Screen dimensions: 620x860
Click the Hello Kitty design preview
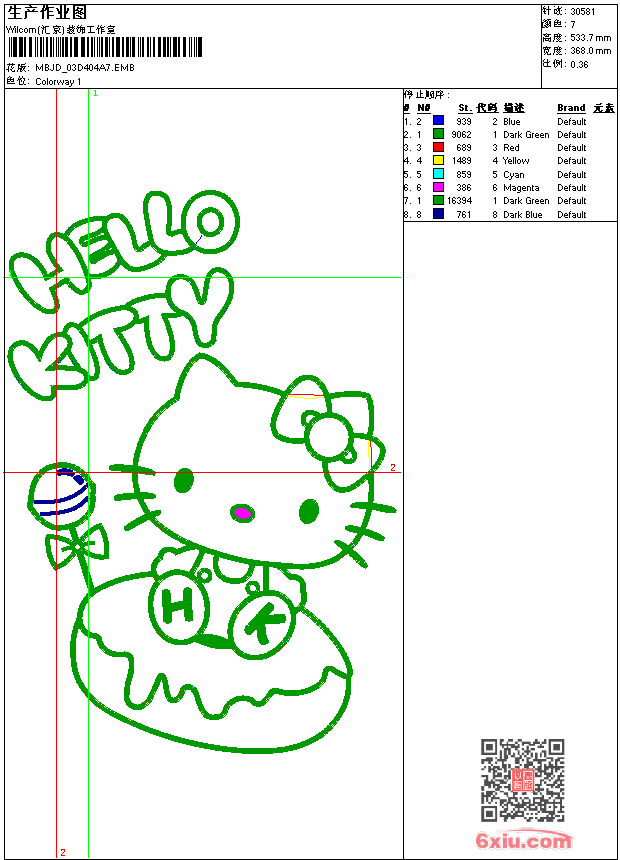pyautogui.click(x=203, y=472)
